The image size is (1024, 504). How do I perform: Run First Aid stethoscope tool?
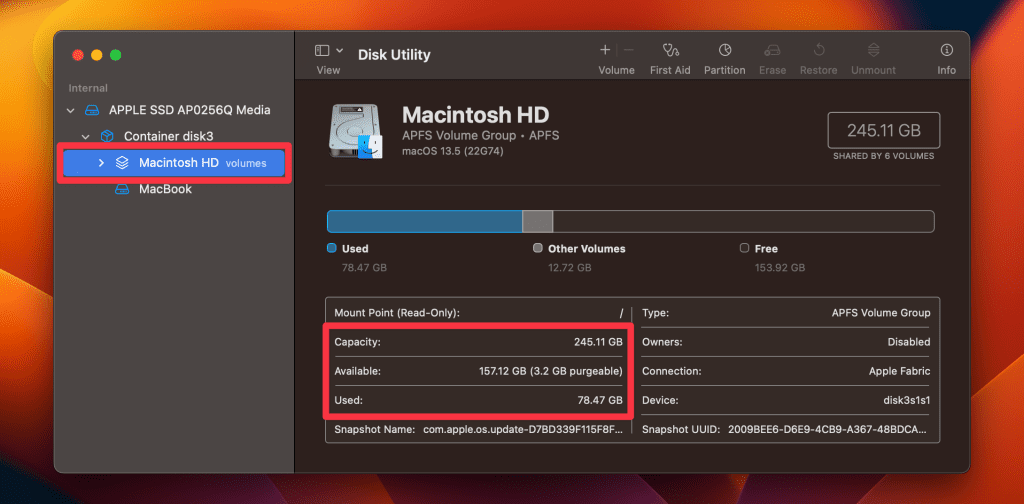pos(670,50)
